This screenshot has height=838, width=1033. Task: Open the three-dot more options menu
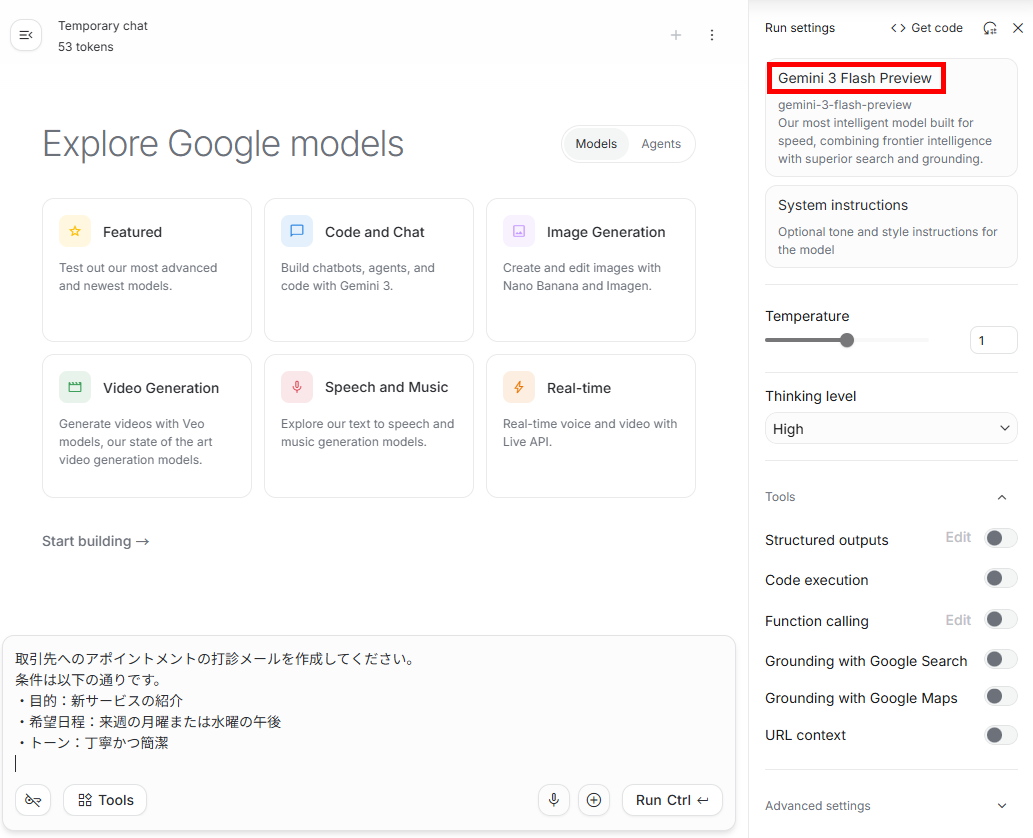712,35
